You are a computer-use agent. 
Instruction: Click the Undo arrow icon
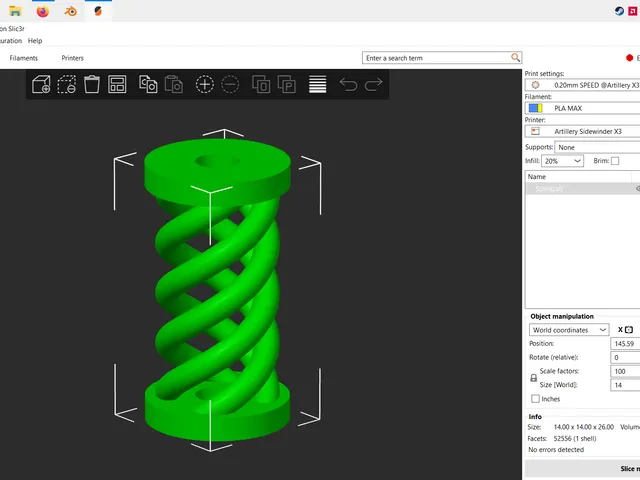point(348,84)
